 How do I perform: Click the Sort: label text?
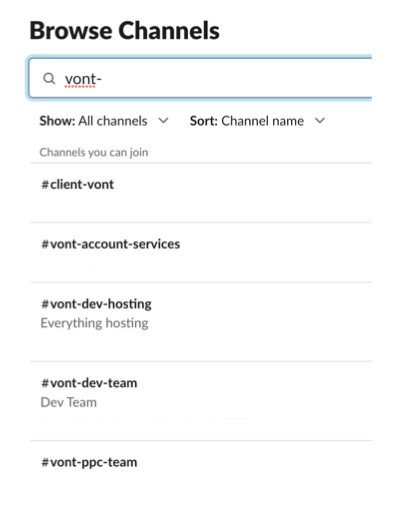(x=204, y=121)
